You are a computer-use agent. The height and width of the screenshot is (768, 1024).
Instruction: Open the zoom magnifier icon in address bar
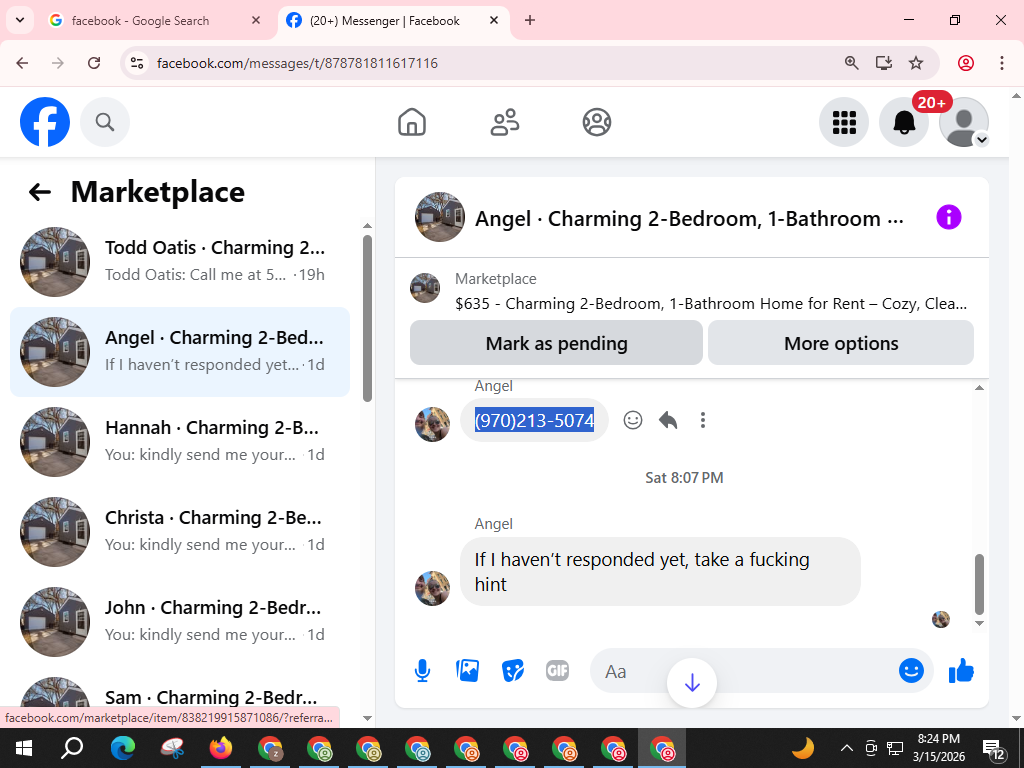(x=851, y=63)
